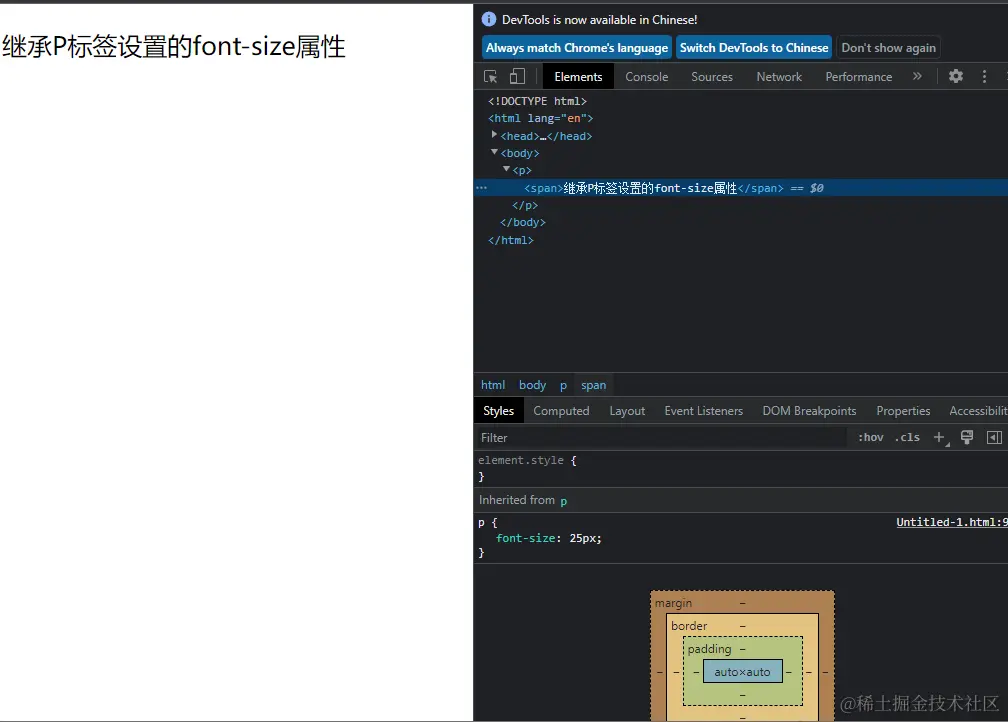
Task: Click the new style rule plus icon
Action: [938, 437]
